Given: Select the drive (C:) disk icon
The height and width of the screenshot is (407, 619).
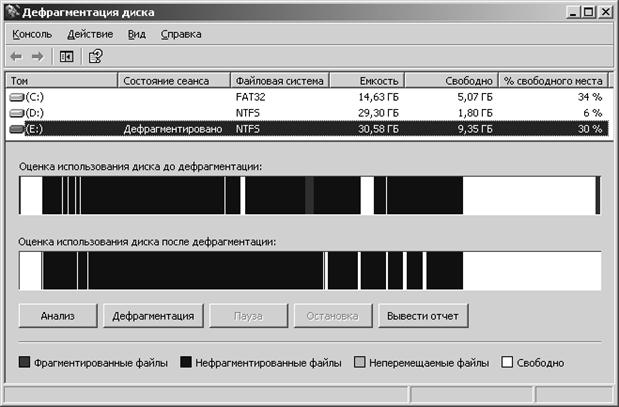Looking at the screenshot, I should point(17,97).
